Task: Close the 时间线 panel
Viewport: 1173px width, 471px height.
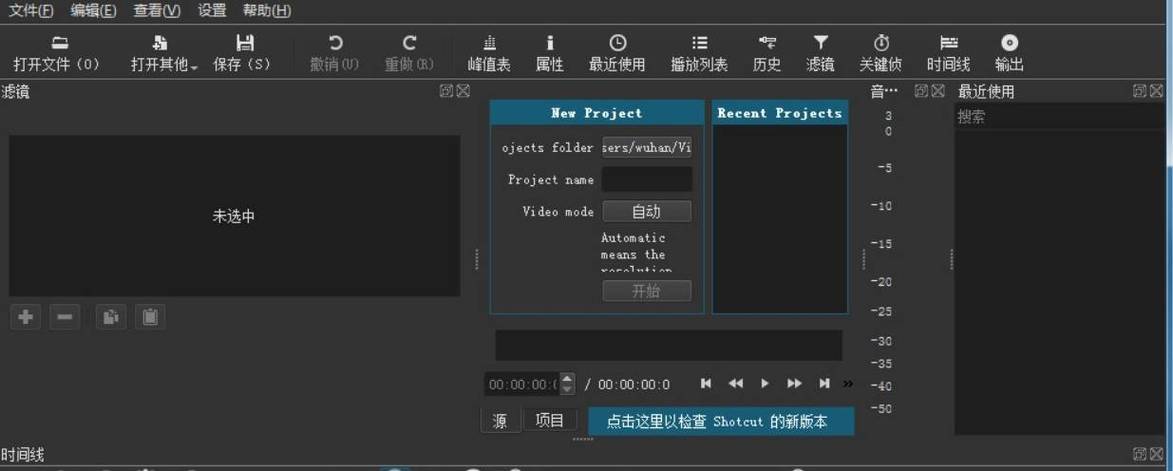Action: pos(1156,454)
